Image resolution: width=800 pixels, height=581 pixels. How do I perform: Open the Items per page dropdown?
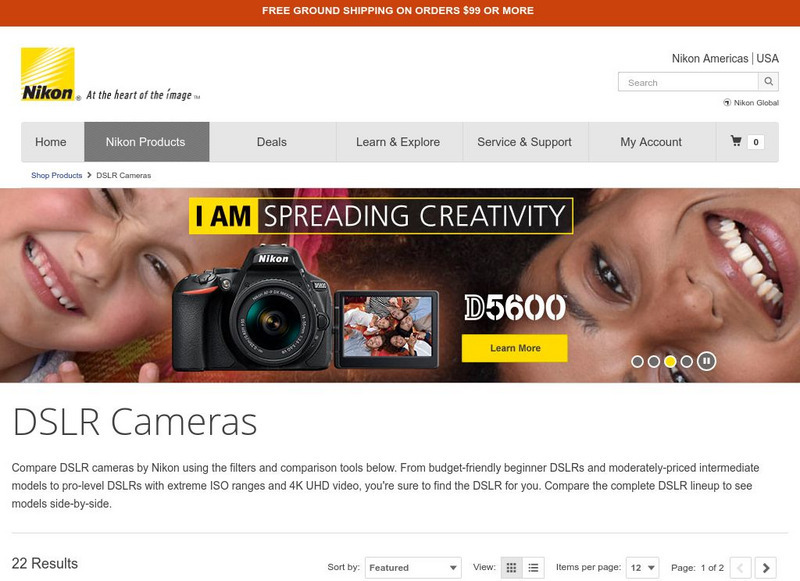click(x=642, y=566)
